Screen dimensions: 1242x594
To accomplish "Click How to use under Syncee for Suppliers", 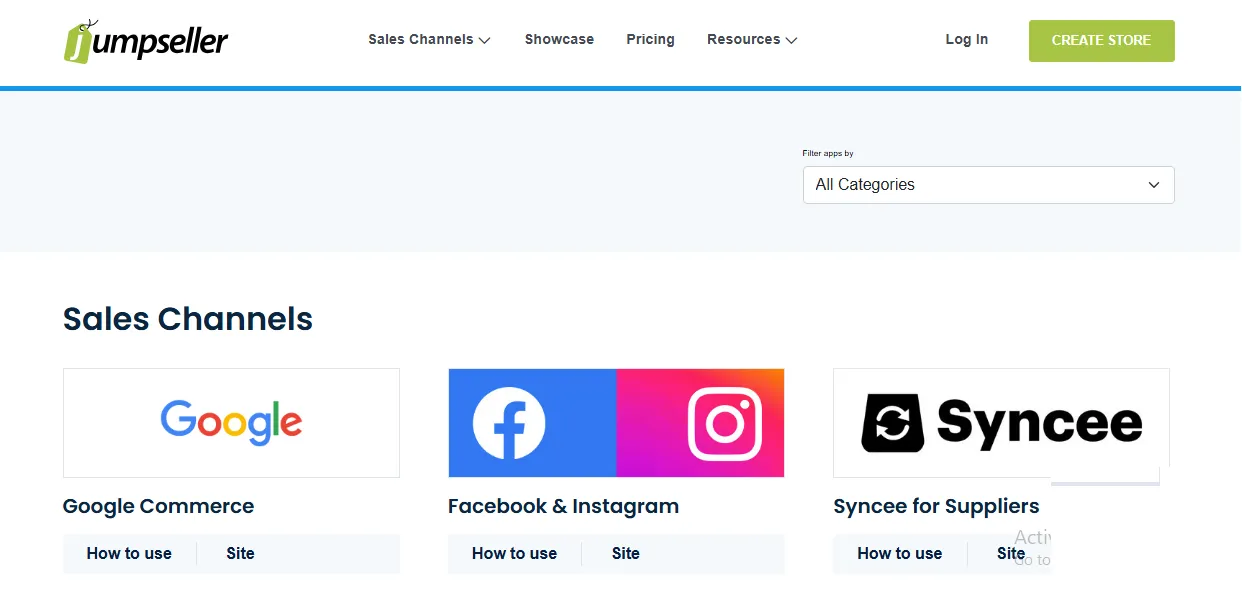I will pos(899,554).
